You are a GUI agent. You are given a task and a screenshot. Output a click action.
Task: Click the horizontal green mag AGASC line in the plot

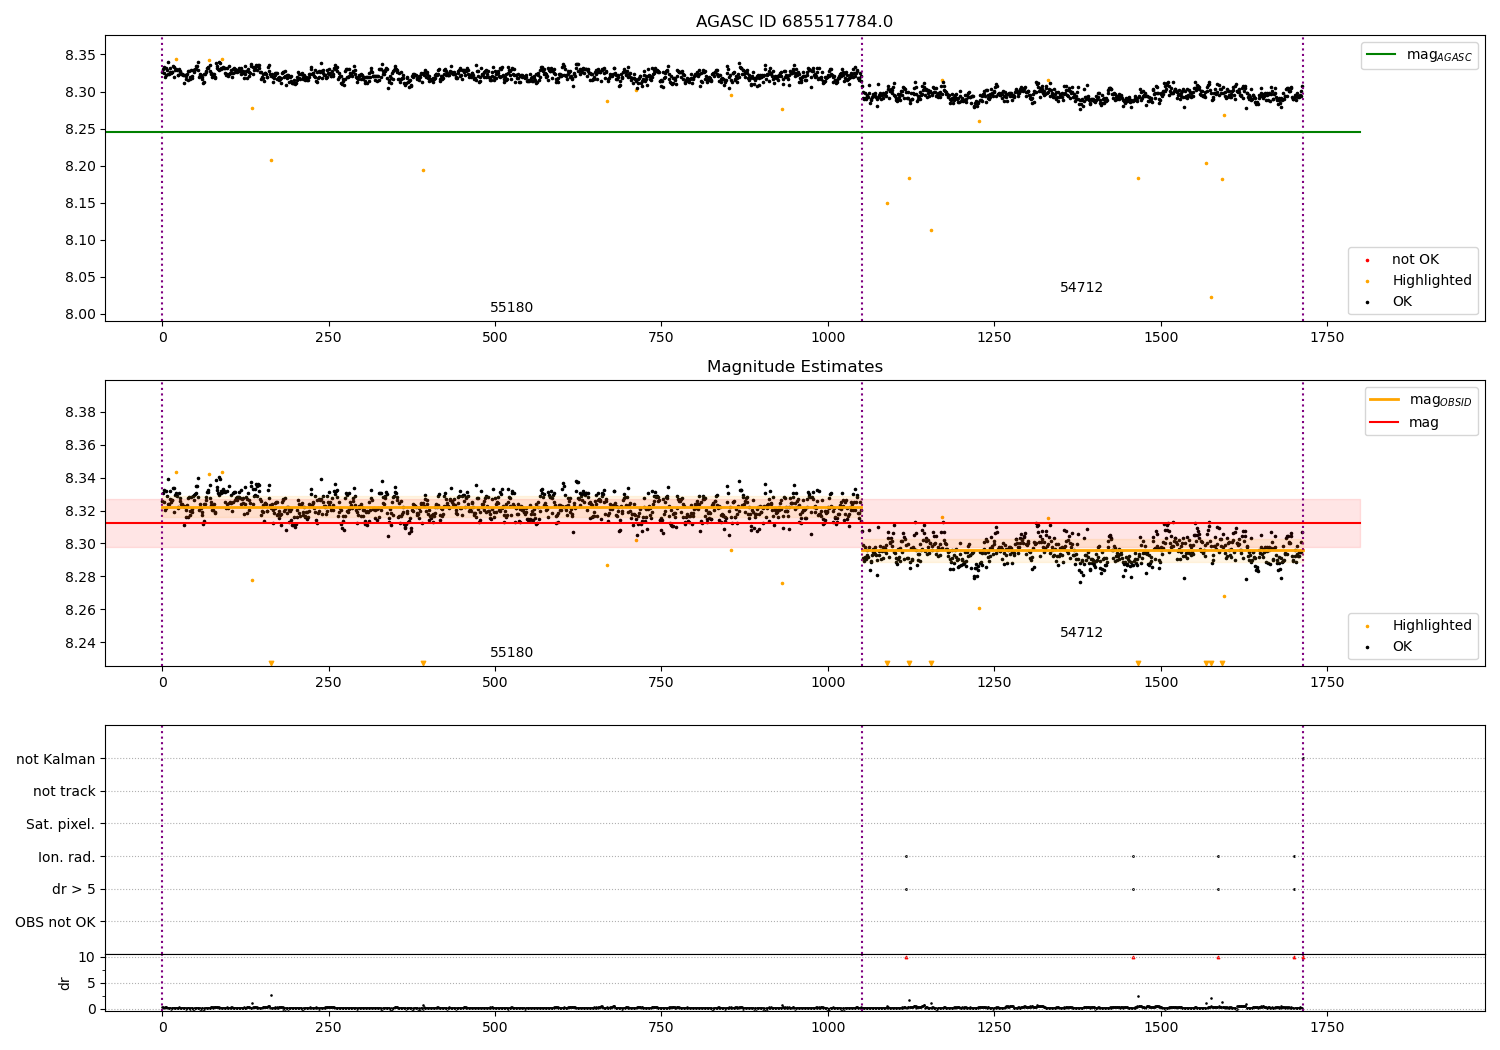(x=733, y=132)
